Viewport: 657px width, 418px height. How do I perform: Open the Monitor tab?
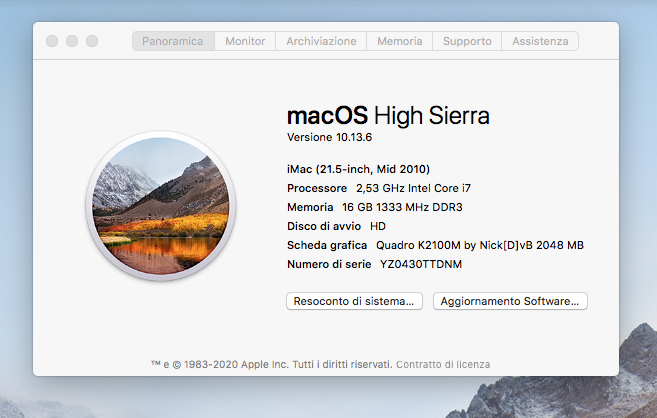coord(245,41)
